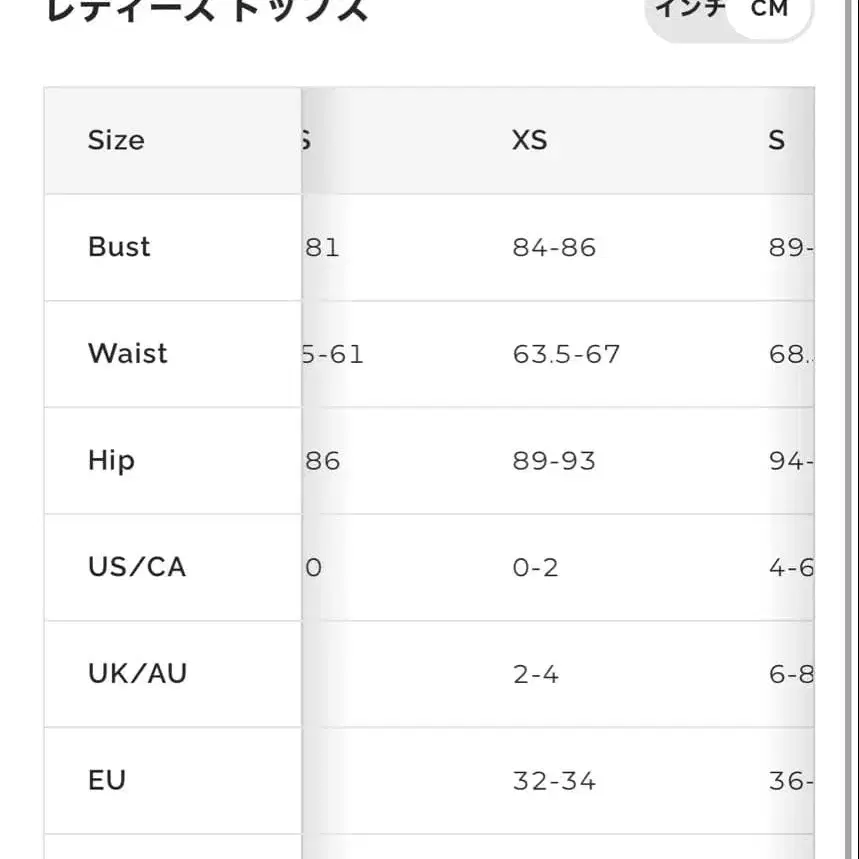Click the S UK/AU value 6-8

tap(791, 674)
